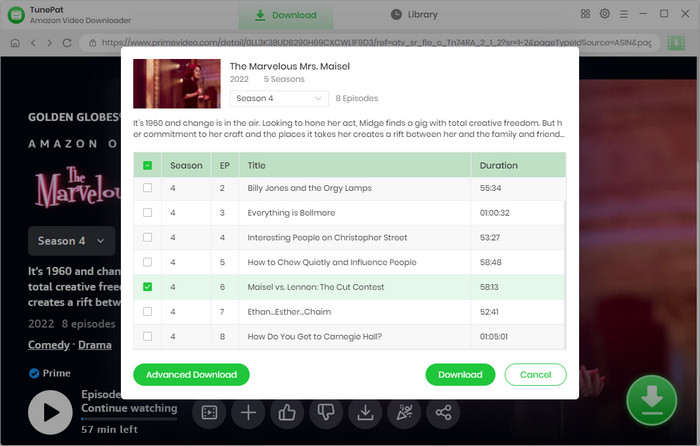700x446 pixels.
Task: Click the 8 Episodes label
Action: coord(357,98)
